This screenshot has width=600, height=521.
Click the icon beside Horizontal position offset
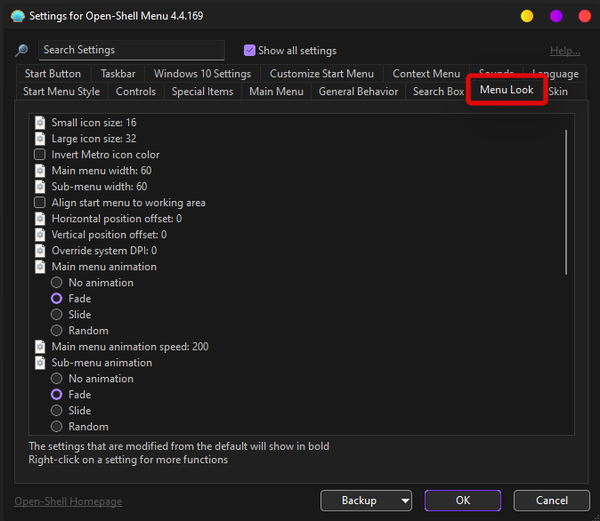40,218
